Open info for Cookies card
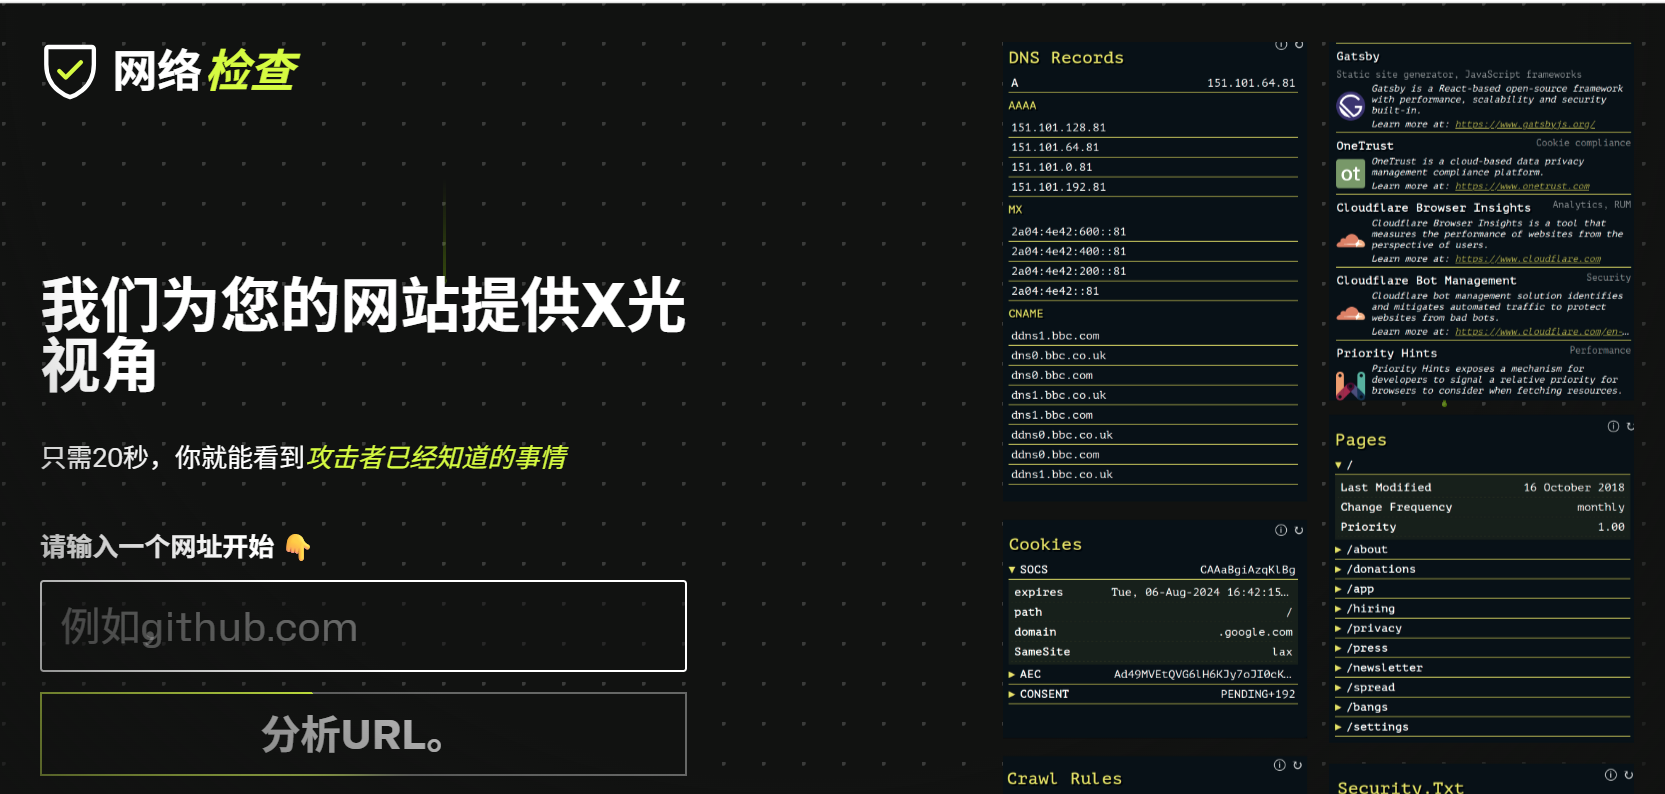 click(1281, 530)
